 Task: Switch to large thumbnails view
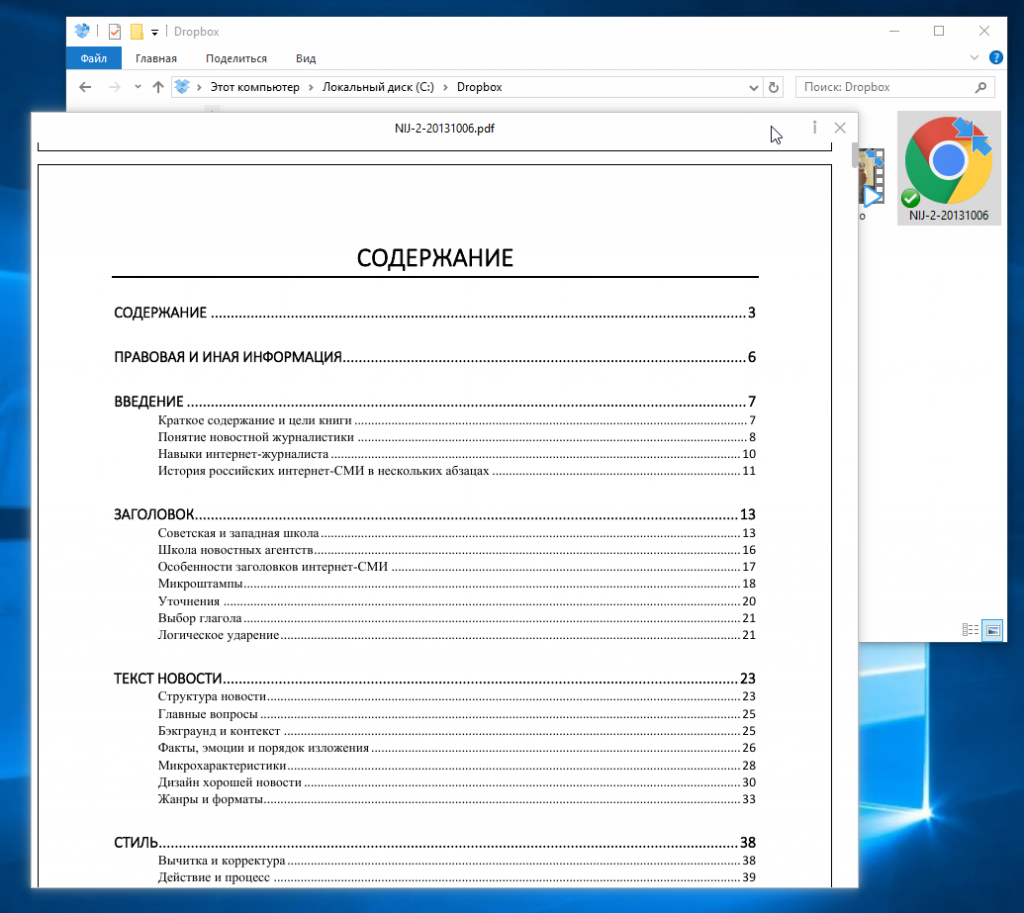tap(992, 630)
